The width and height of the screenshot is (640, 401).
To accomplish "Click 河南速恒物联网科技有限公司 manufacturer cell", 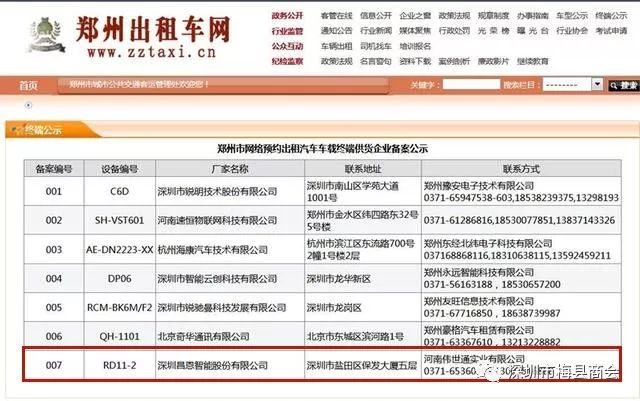I will pyautogui.click(x=230, y=221).
